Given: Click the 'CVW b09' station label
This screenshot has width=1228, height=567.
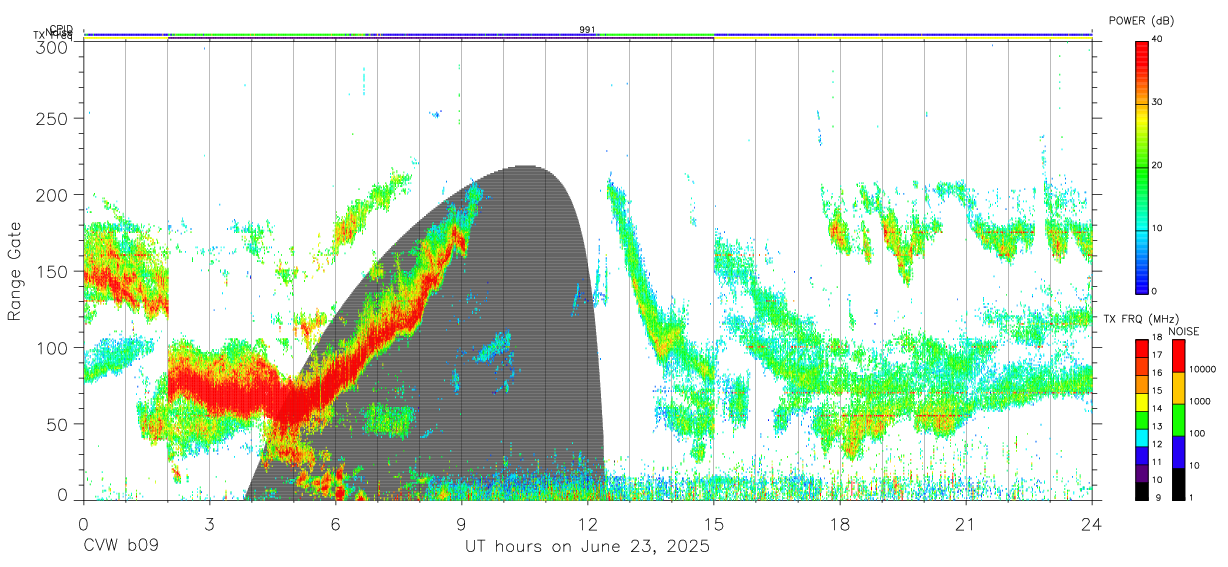Looking at the screenshot, I should (121, 547).
